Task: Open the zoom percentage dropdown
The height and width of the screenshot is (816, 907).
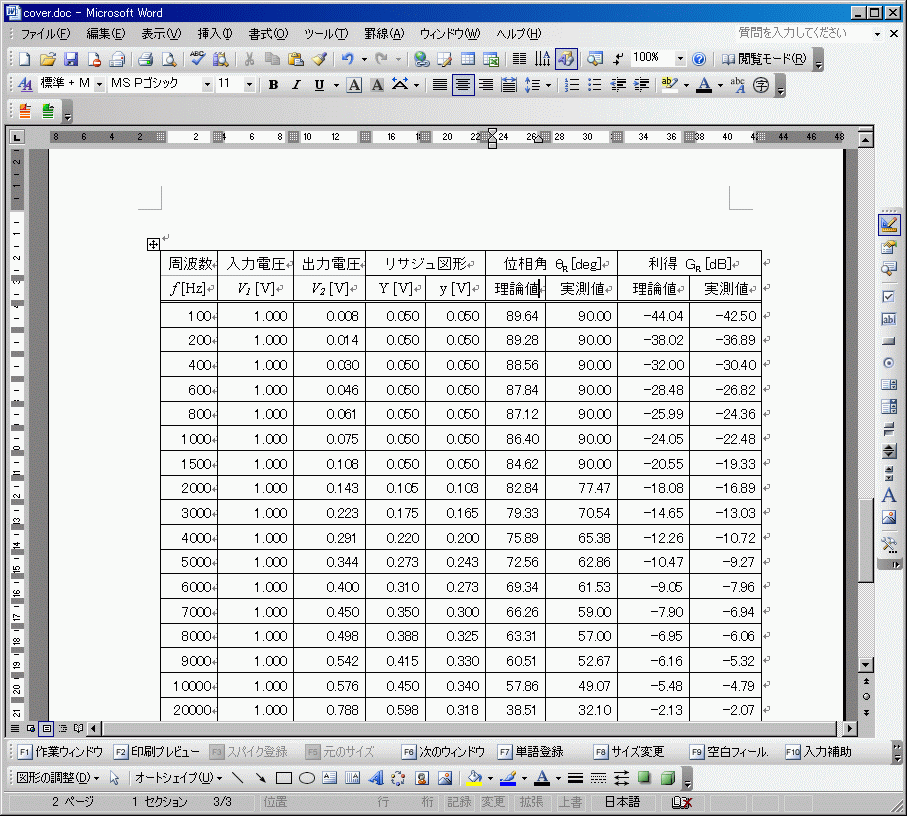Action: tap(681, 59)
